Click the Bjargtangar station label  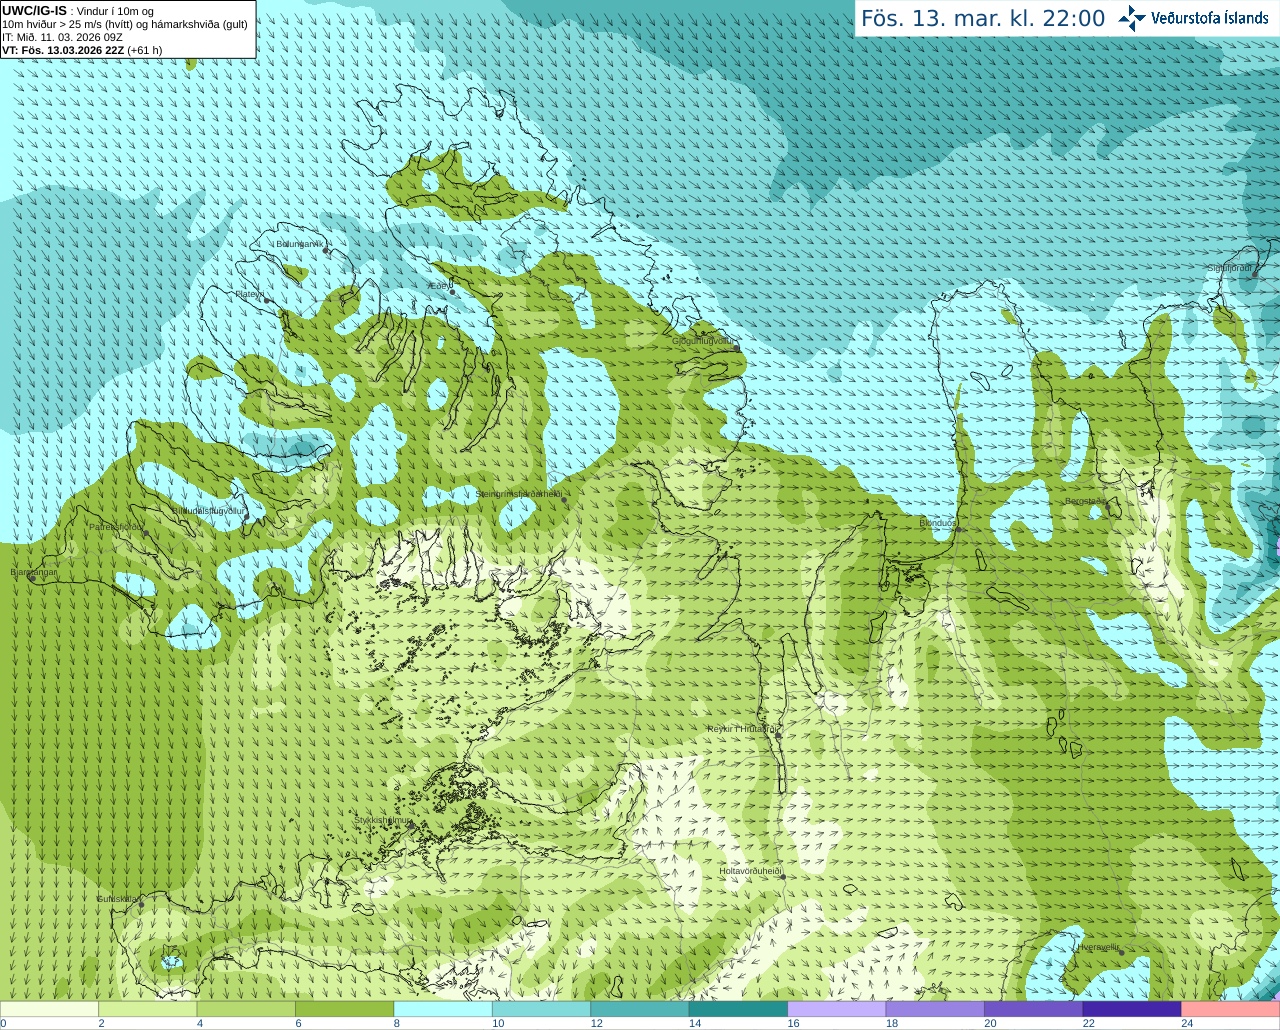(34, 572)
